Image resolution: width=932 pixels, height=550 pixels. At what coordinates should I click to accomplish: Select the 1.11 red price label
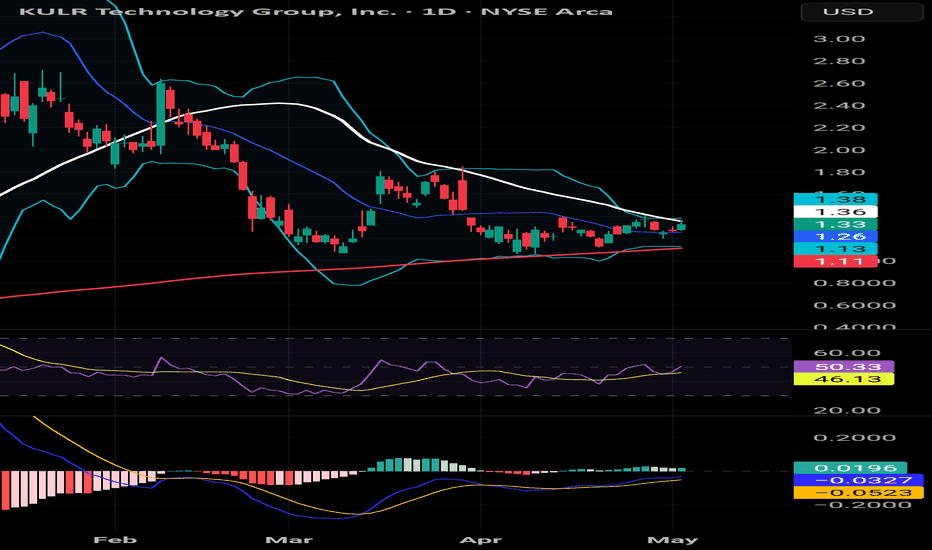click(835, 261)
